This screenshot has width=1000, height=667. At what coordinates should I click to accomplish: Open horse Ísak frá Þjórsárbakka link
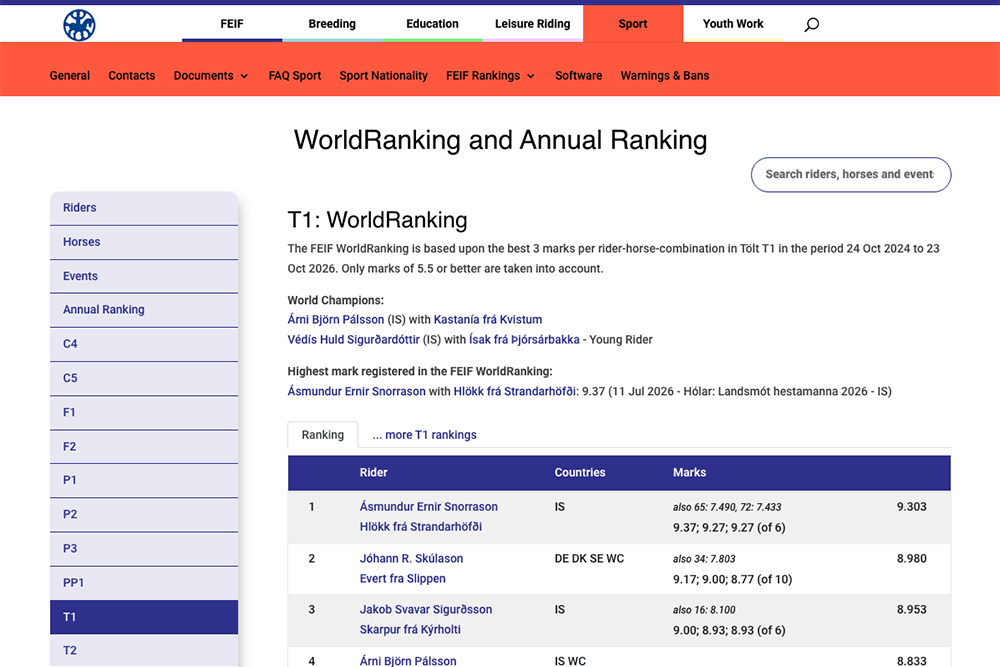pos(524,340)
